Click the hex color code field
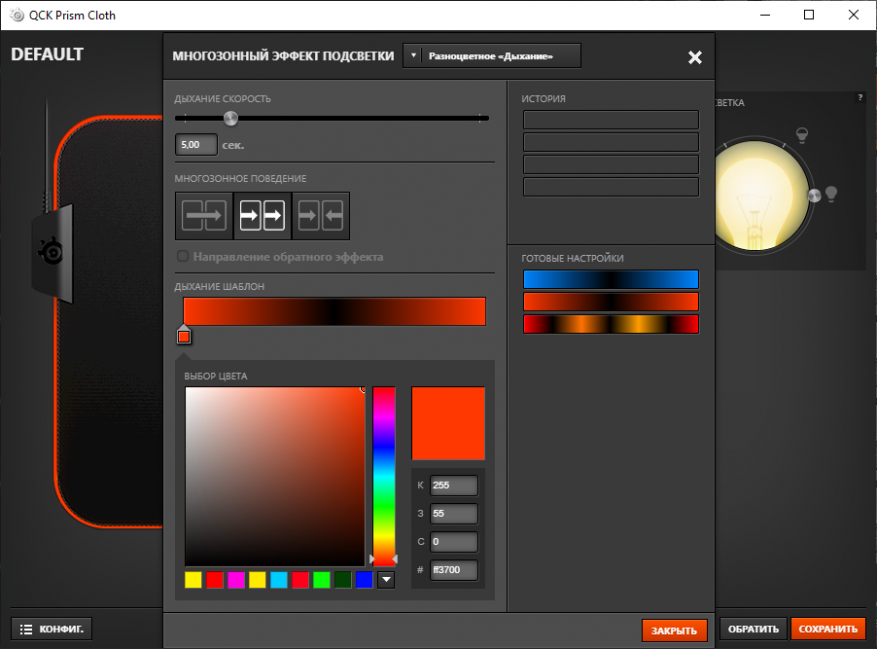This screenshot has height=649, width=877. (x=454, y=570)
